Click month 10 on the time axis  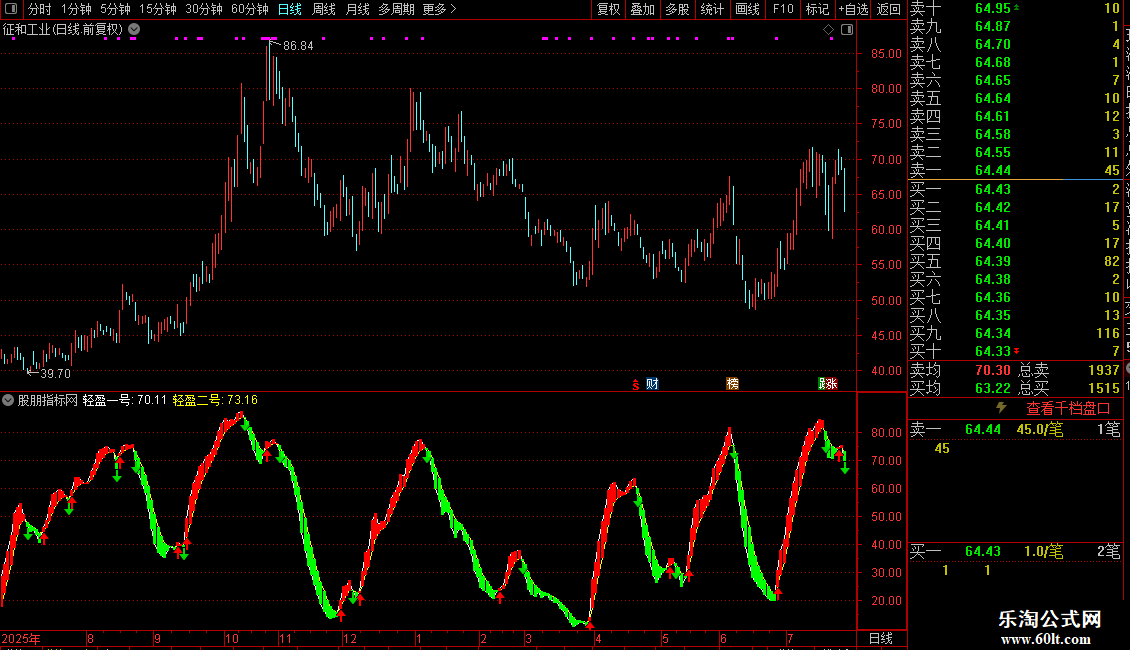click(231, 638)
